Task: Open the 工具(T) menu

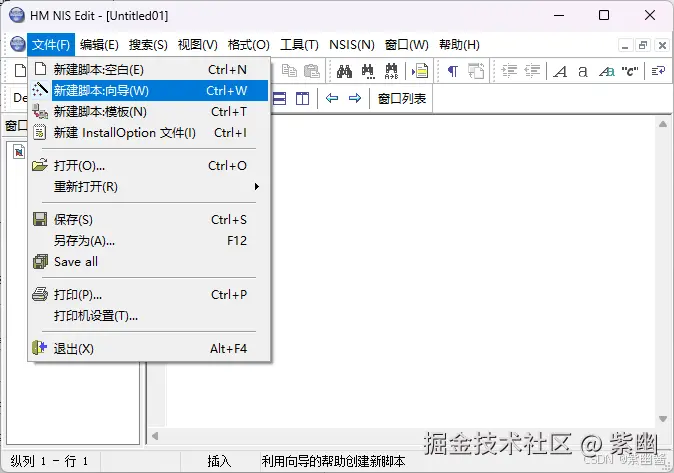Action: coord(299,45)
